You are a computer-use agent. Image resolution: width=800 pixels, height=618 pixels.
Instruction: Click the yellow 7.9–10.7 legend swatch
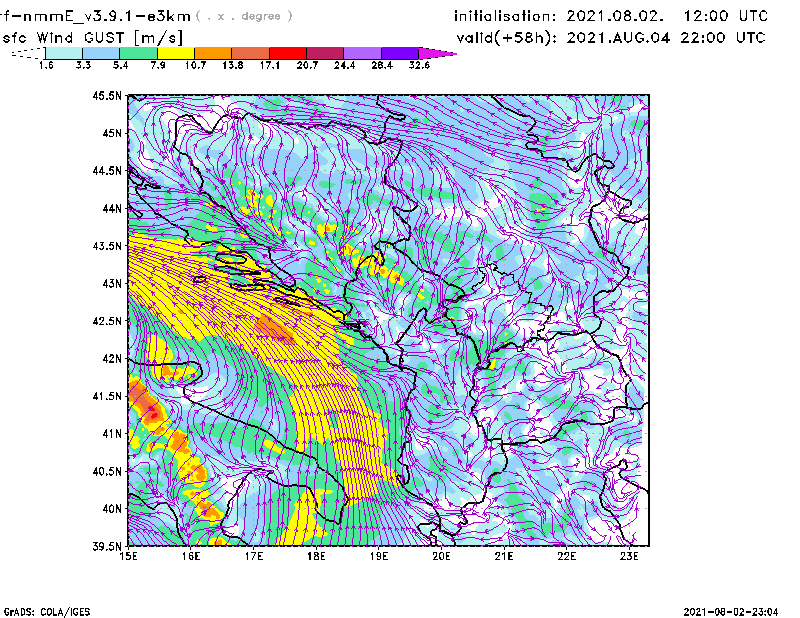click(x=176, y=53)
